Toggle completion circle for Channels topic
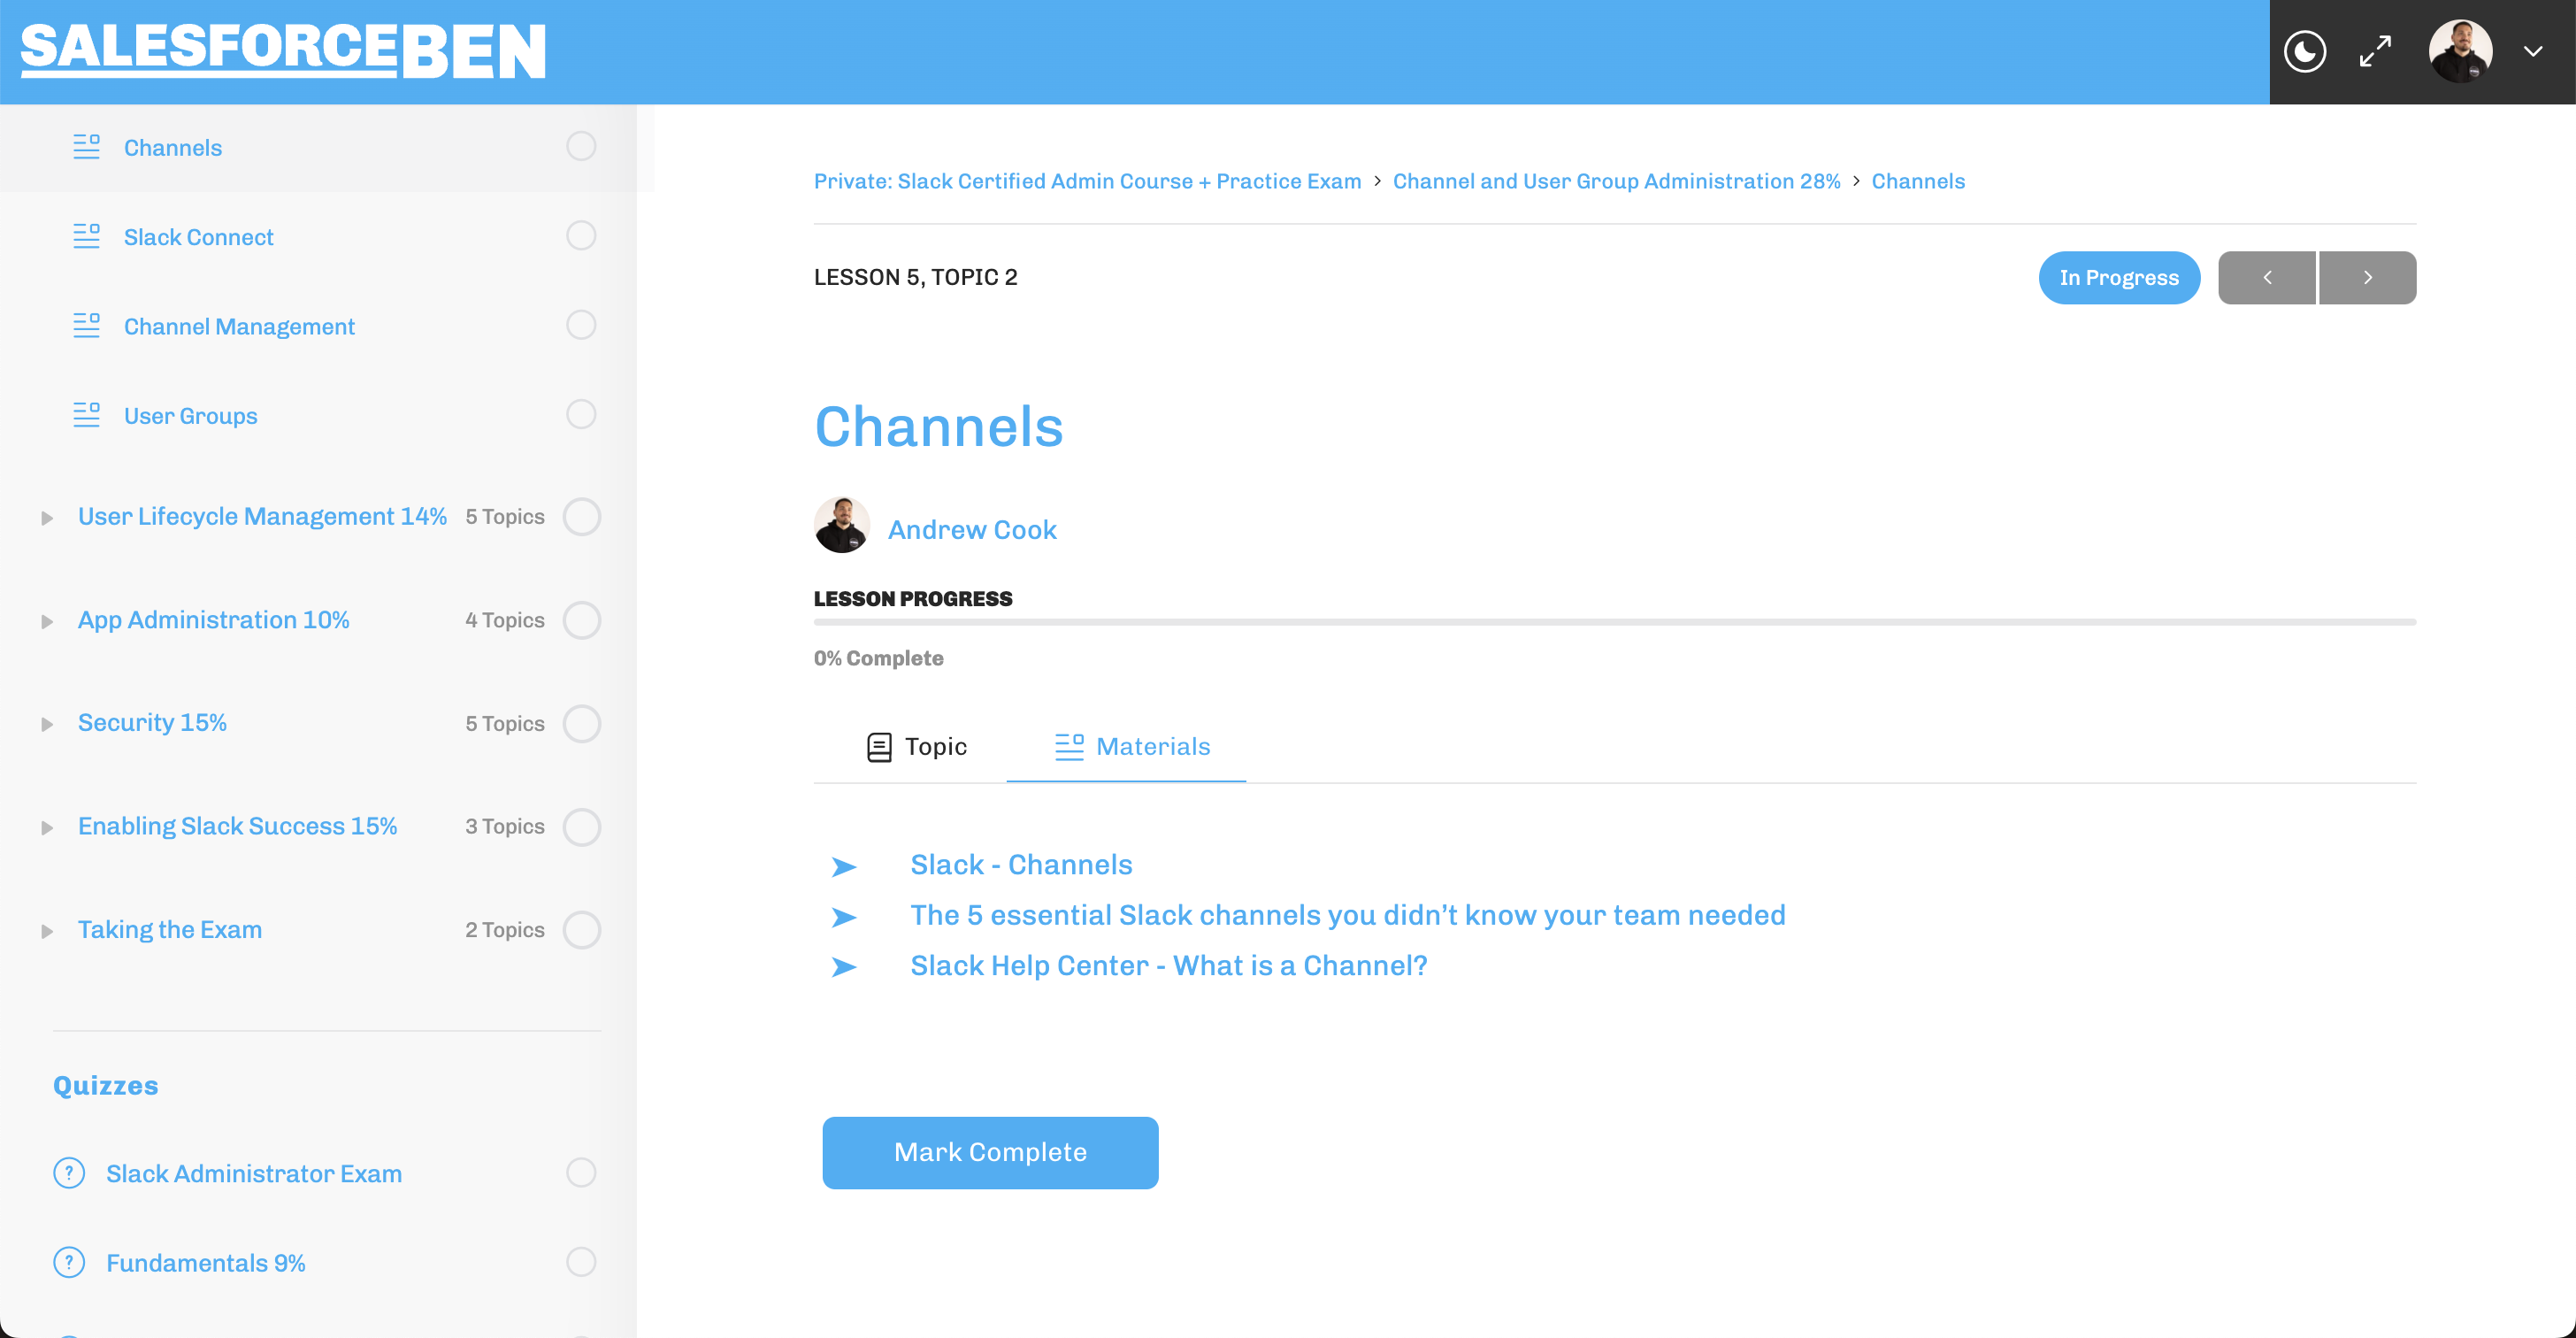 (581, 146)
